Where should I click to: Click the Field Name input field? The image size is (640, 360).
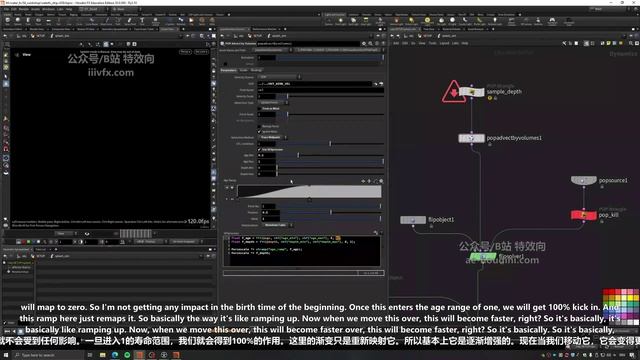click(x=321, y=90)
